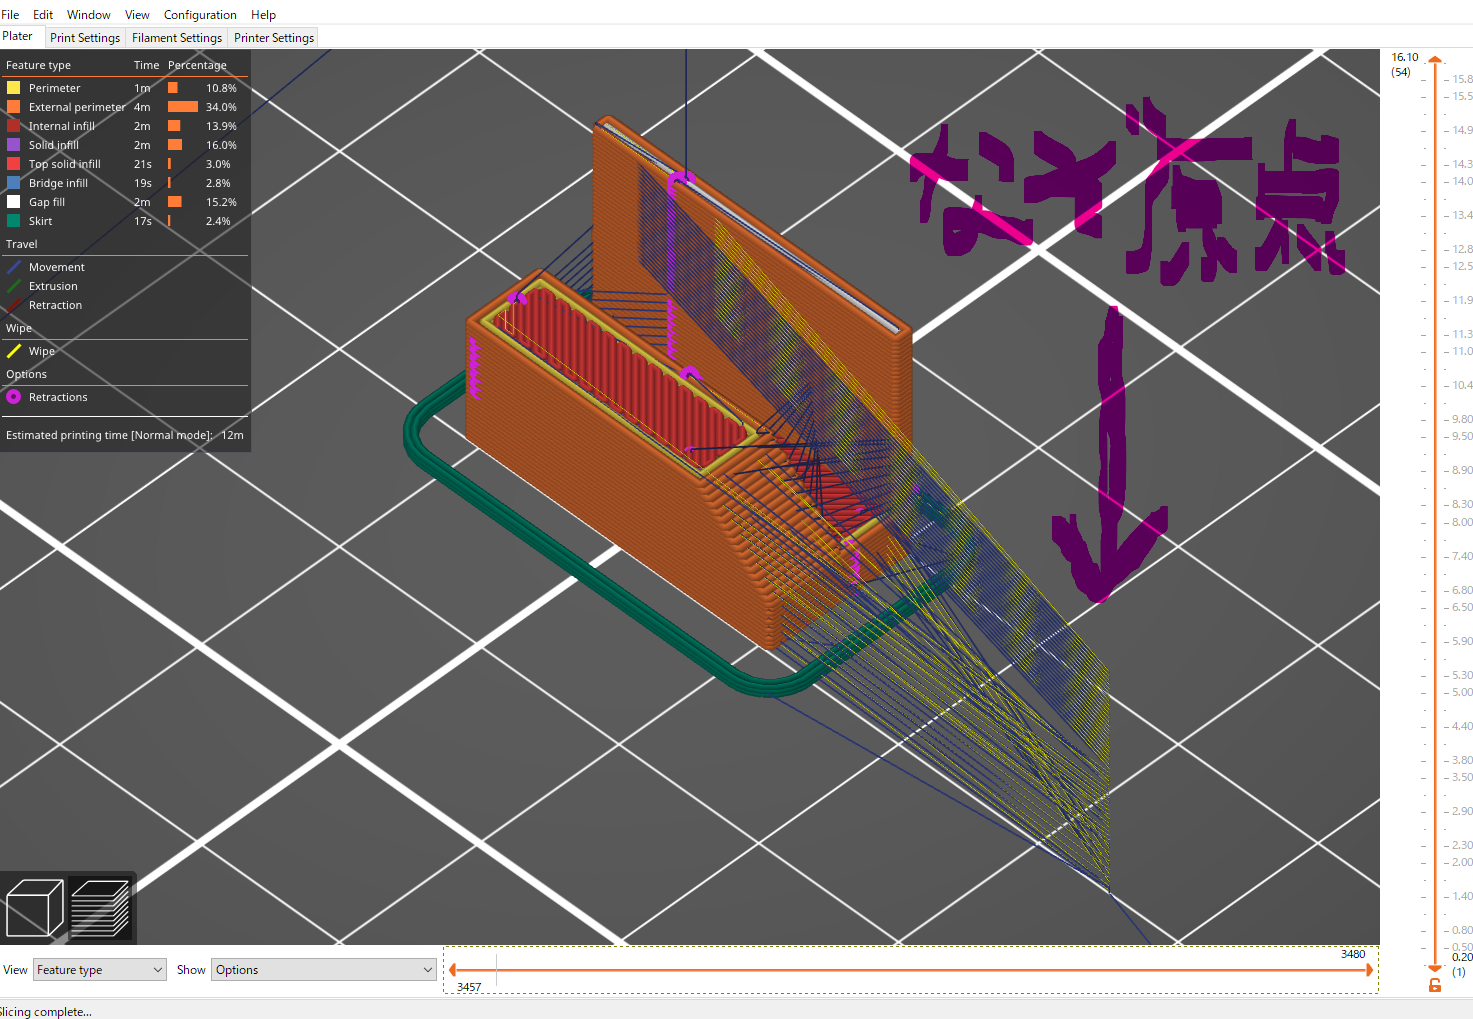Image resolution: width=1473 pixels, height=1019 pixels.
Task: Click the Time column header
Action: pos(147,65)
